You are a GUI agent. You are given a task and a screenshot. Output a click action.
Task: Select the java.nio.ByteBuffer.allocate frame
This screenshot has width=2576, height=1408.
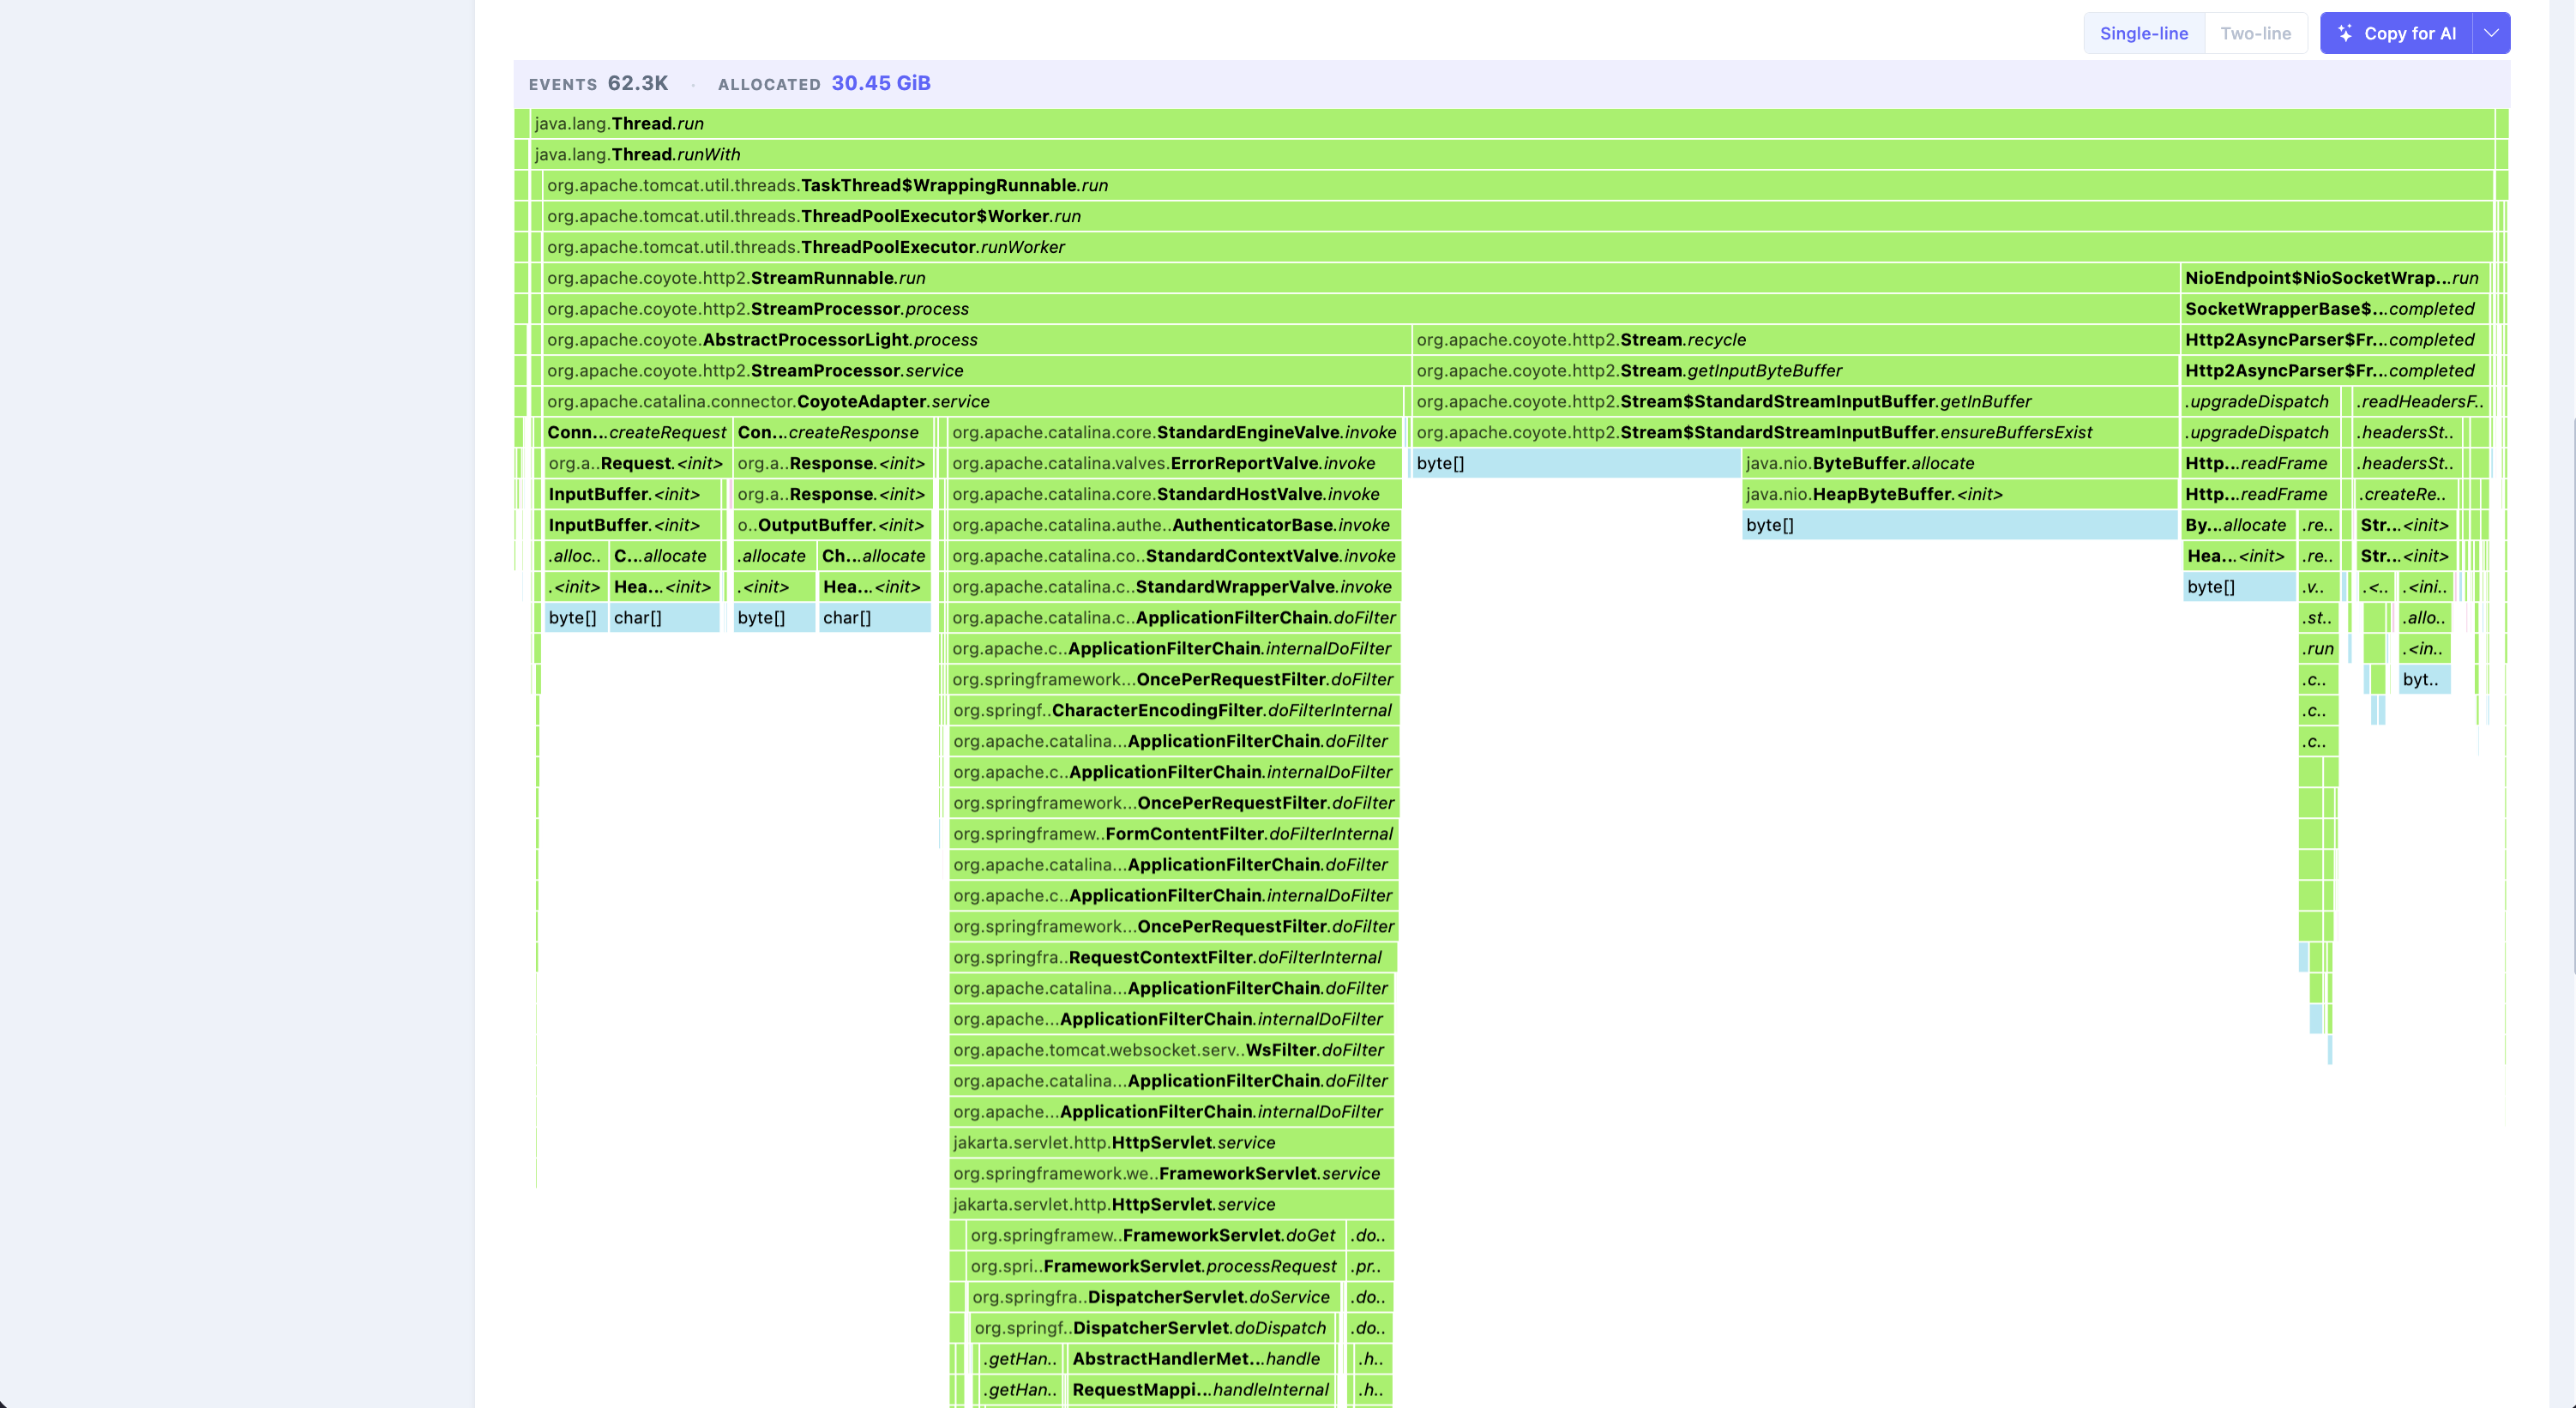tap(1960, 463)
